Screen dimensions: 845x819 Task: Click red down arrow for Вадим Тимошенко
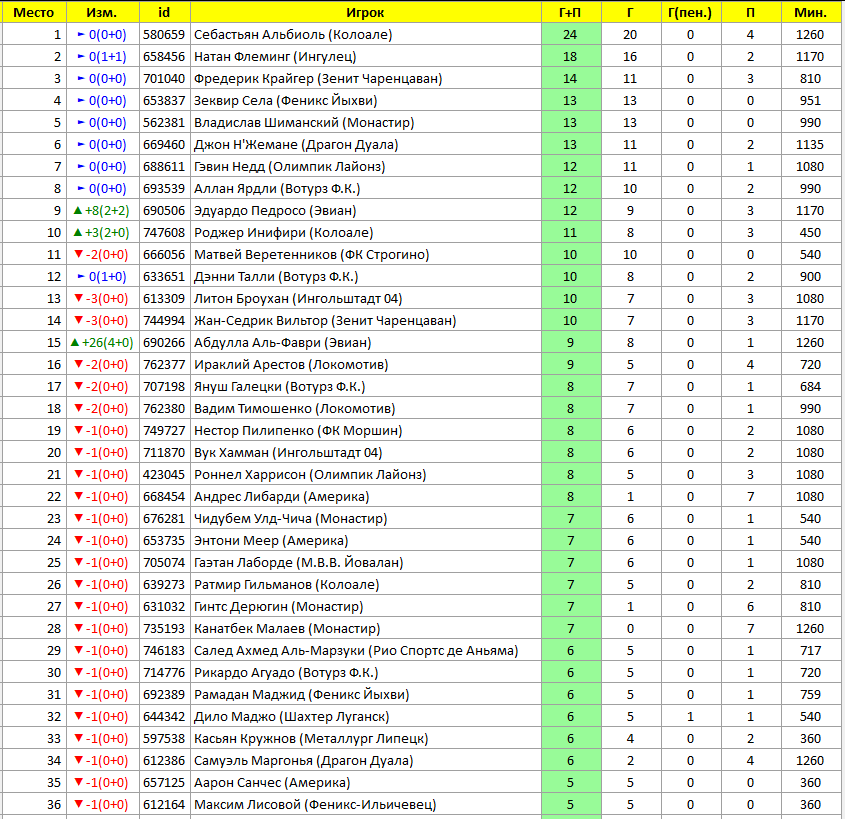click(79, 408)
